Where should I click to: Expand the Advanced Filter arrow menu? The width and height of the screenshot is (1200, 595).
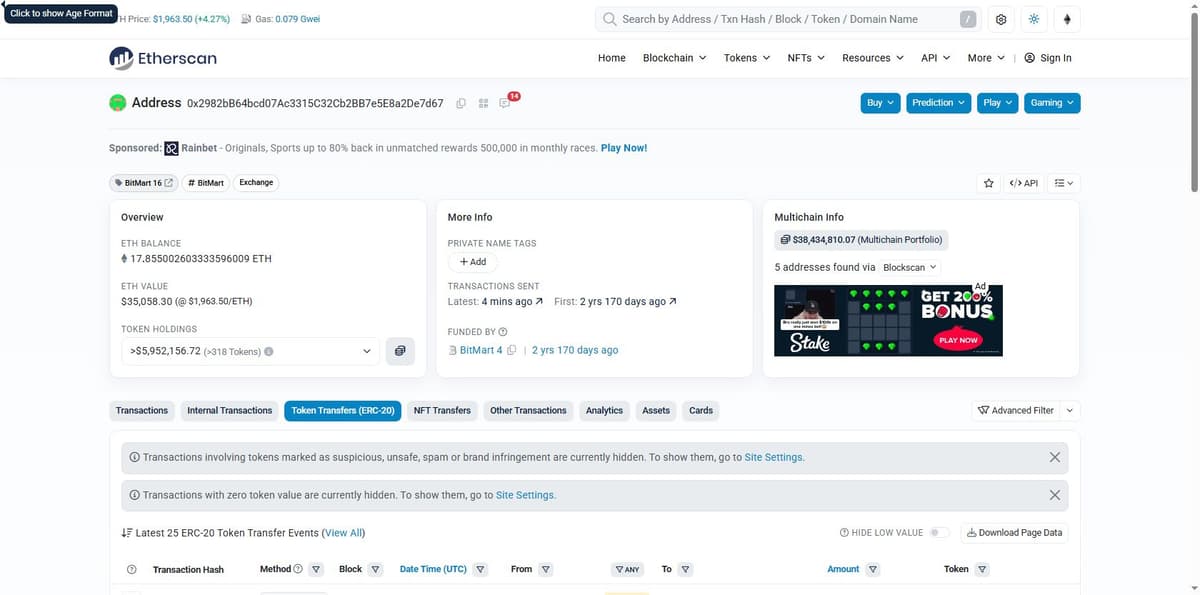click(x=1070, y=410)
